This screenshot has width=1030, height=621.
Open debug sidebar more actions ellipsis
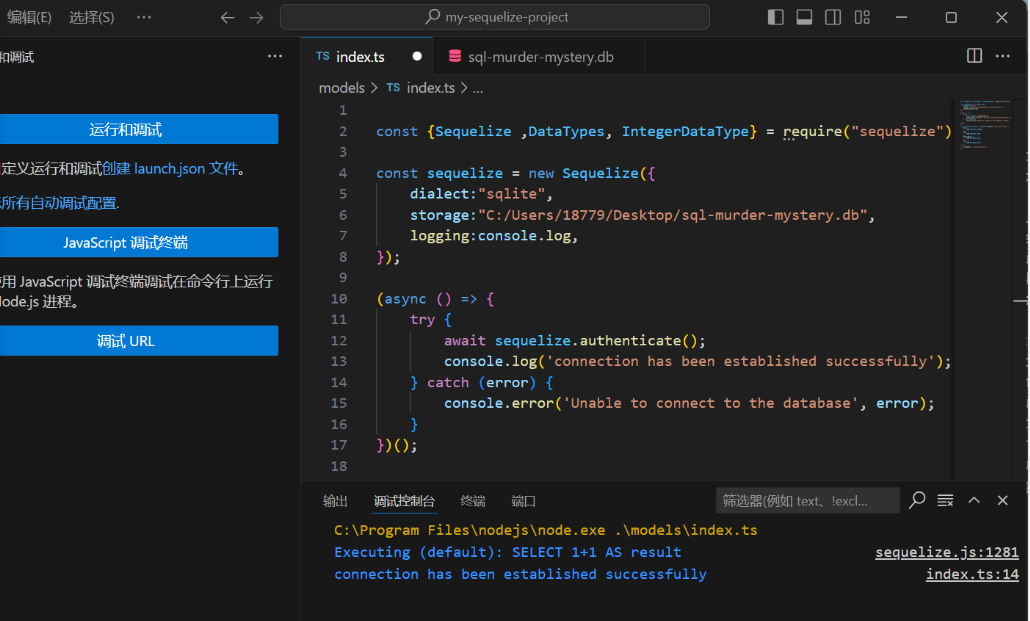pyautogui.click(x=275, y=57)
